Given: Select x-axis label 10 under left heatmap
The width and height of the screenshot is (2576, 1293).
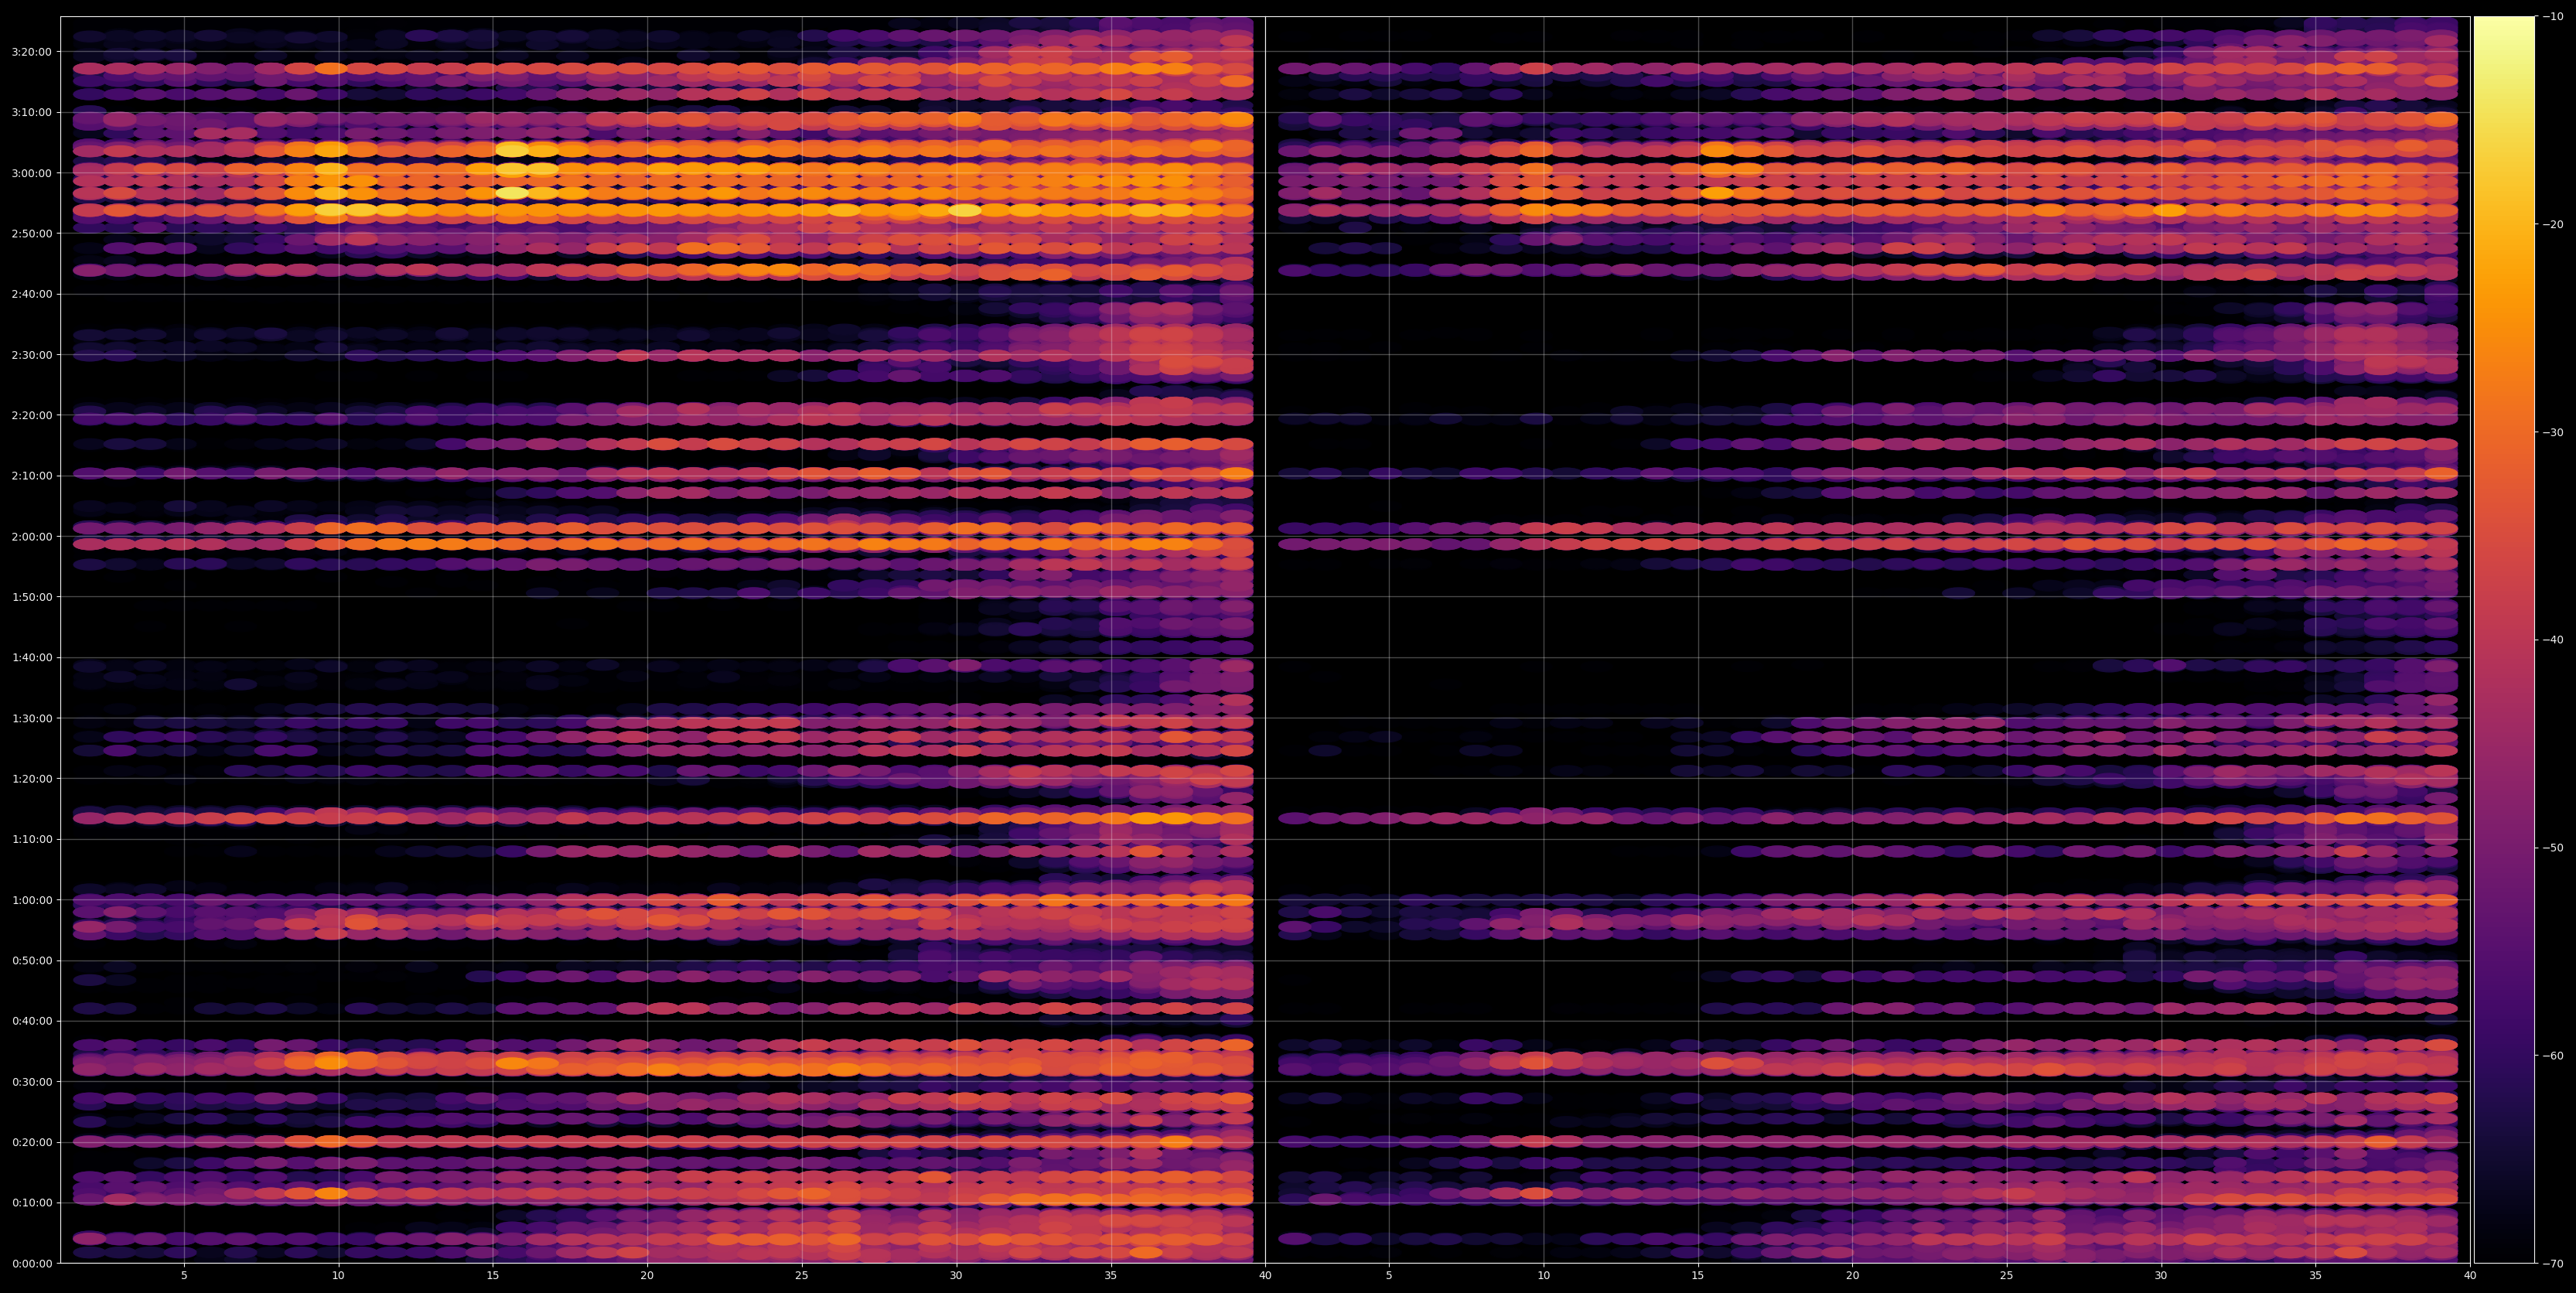Looking at the screenshot, I should tap(338, 1276).
